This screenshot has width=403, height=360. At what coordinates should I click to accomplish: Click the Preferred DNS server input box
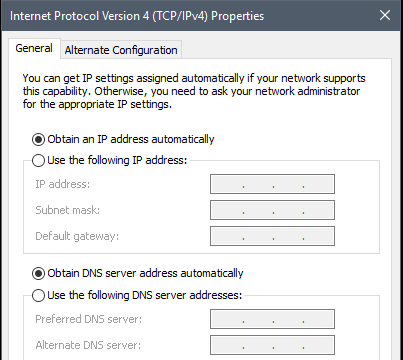pos(272,319)
